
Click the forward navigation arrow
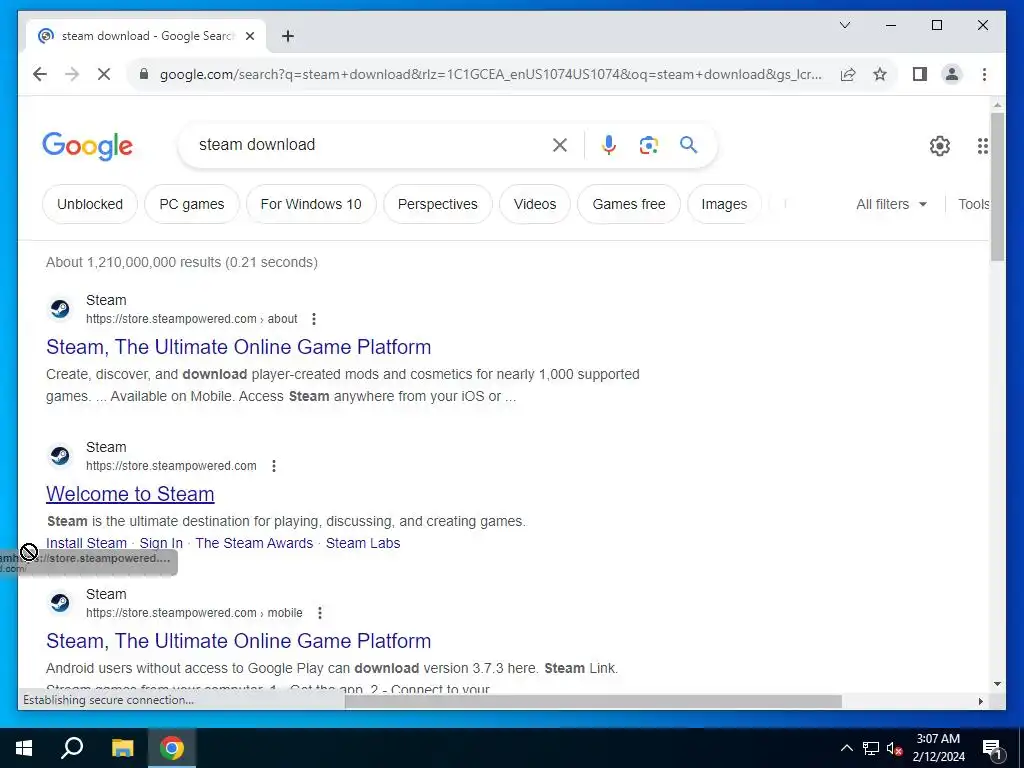pyautogui.click(x=72, y=74)
